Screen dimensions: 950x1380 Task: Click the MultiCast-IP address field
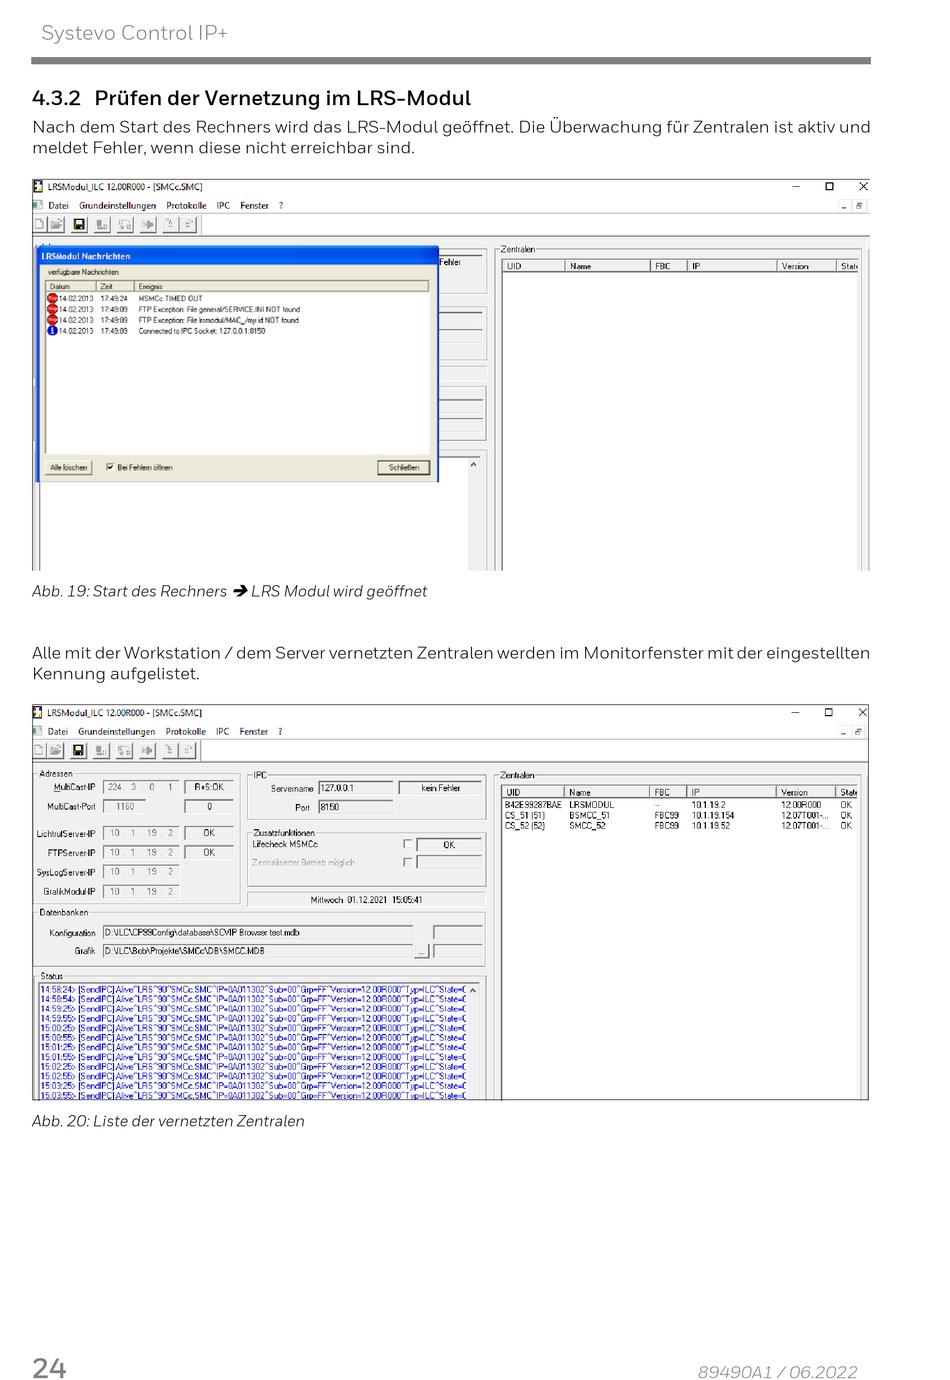(141, 787)
